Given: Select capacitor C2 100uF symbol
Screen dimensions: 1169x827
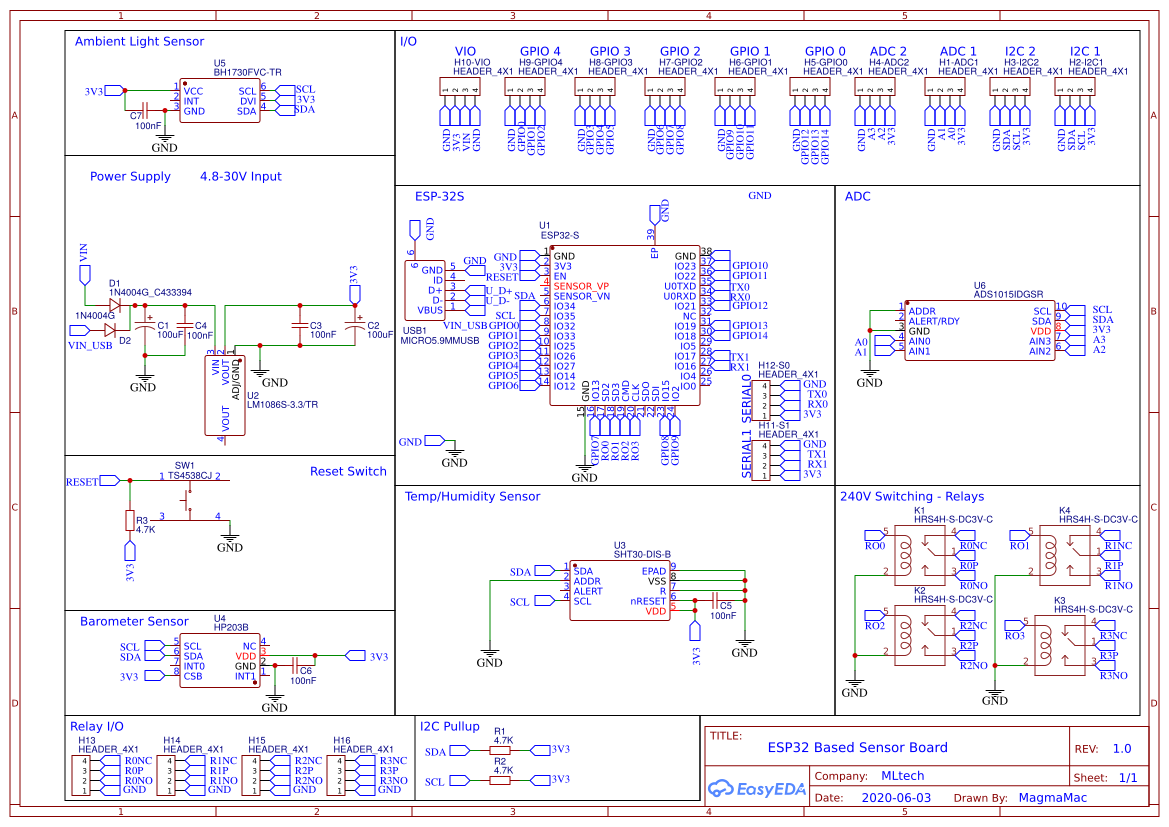Looking at the screenshot, I should click(356, 325).
